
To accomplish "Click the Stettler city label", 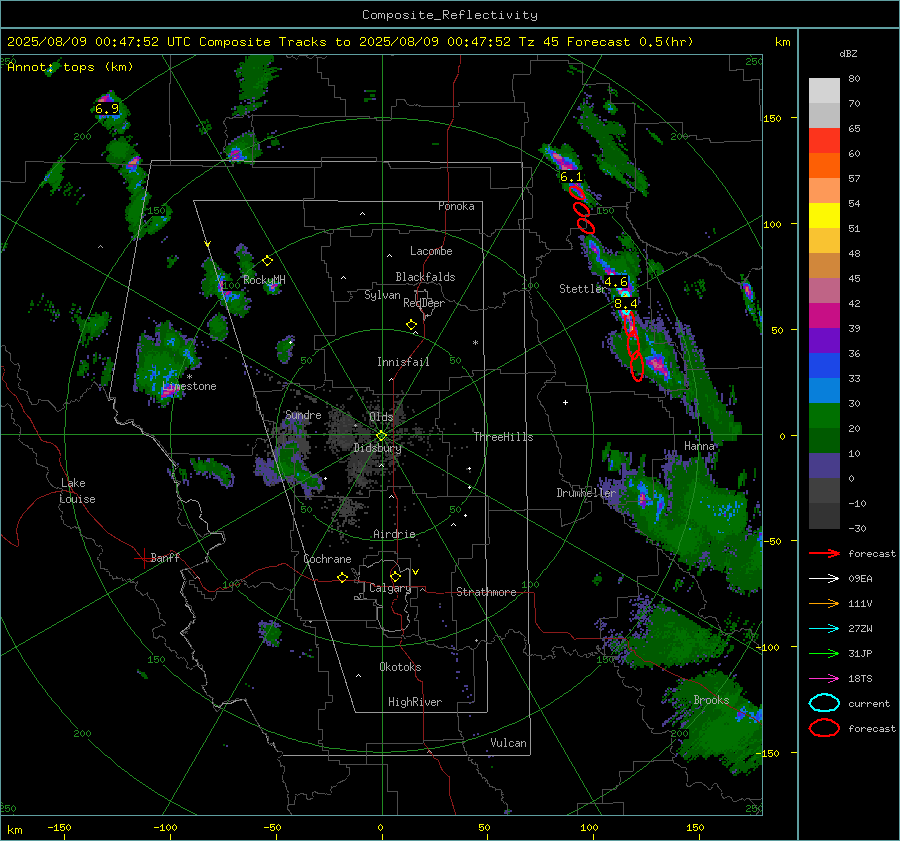I will click(582, 289).
